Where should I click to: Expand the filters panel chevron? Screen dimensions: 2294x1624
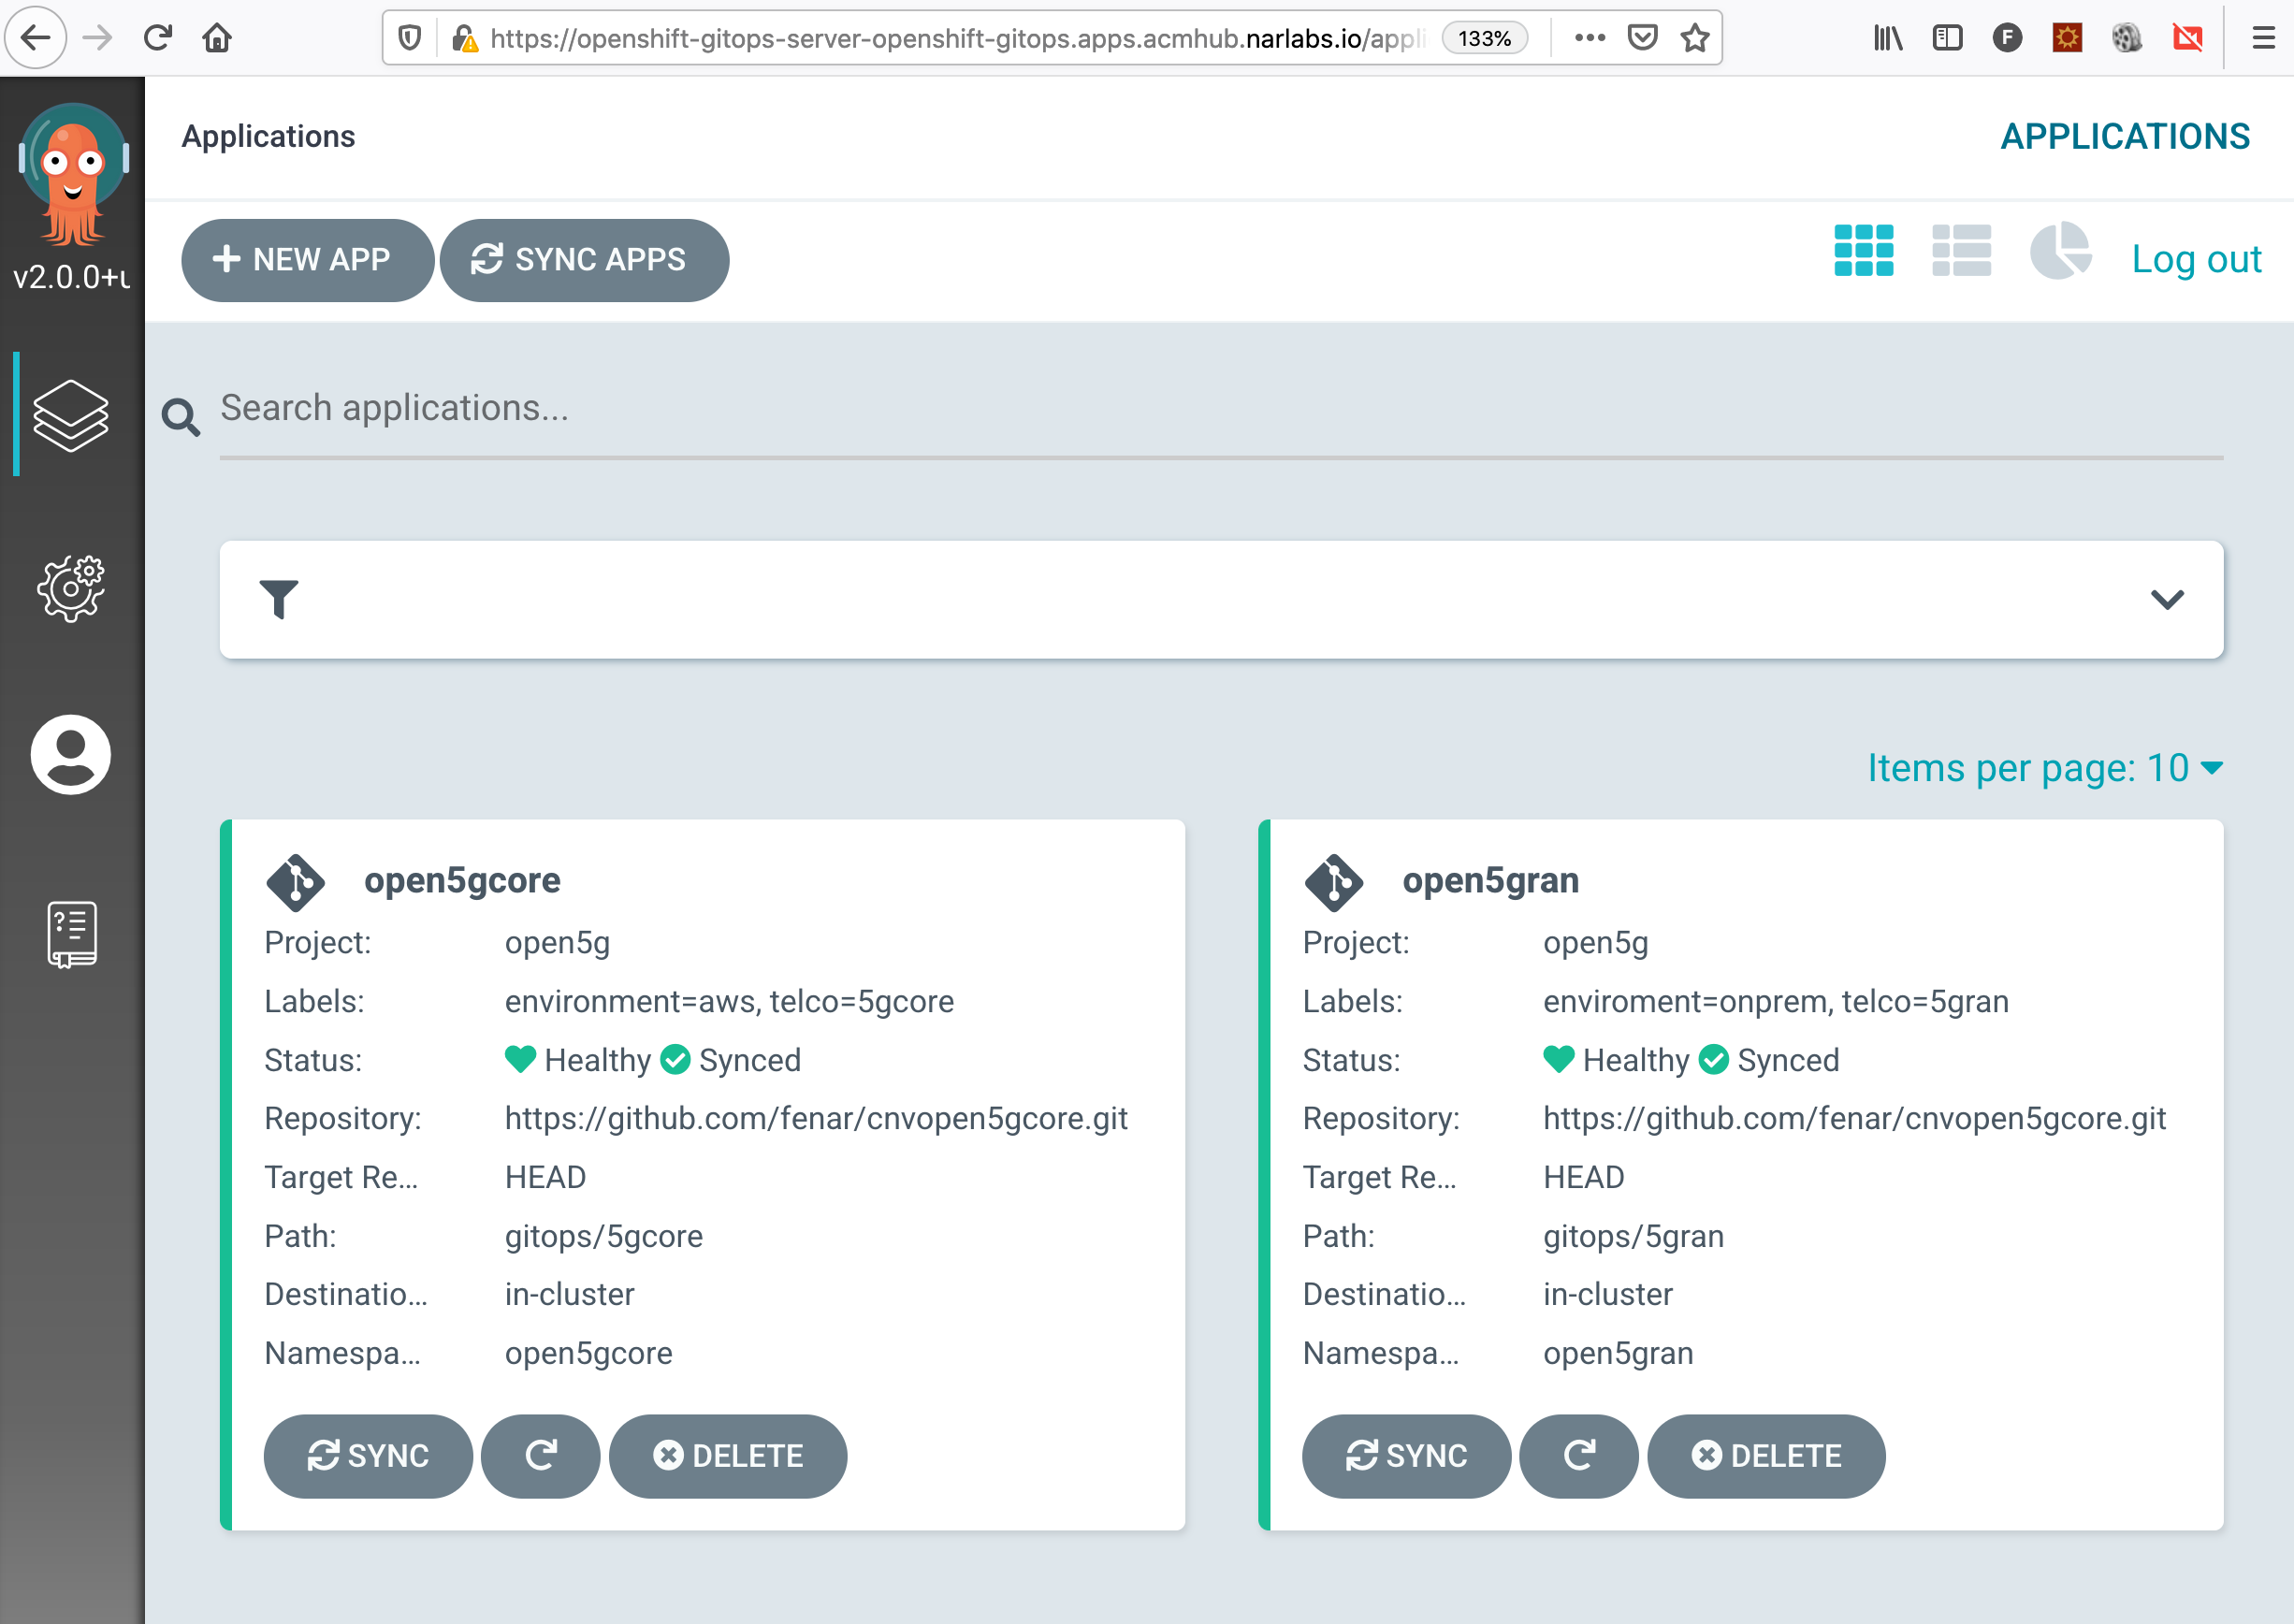point(2167,599)
